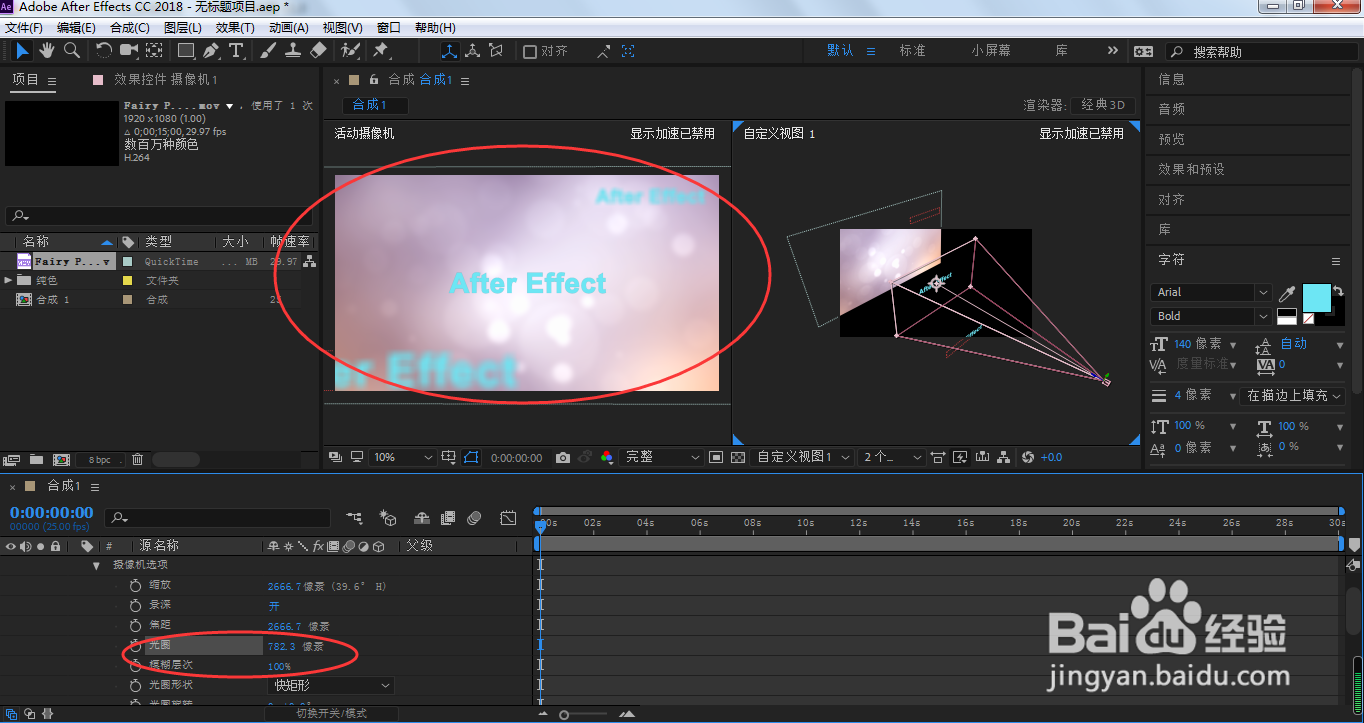Select the Hand tool
This screenshot has width=1364, height=723.
(x=47, y=50)
